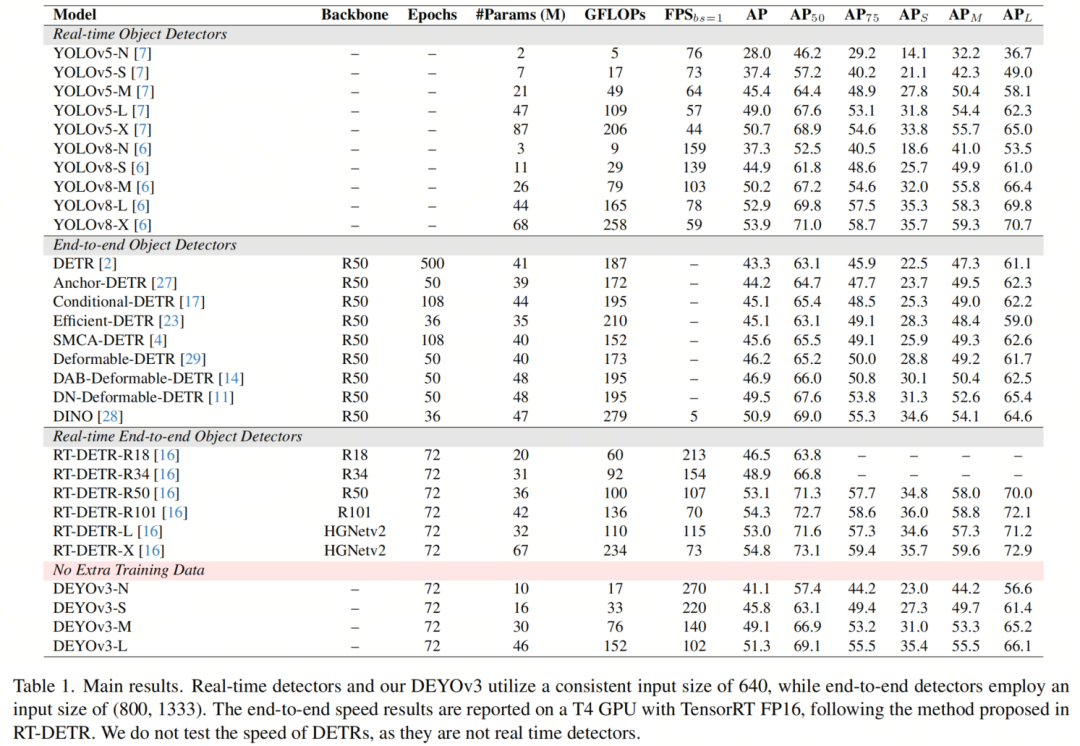Select epochs value 500 in DETR row
Image resolution: width=1080 pixels, height=746 pixels.
(433, 264)
